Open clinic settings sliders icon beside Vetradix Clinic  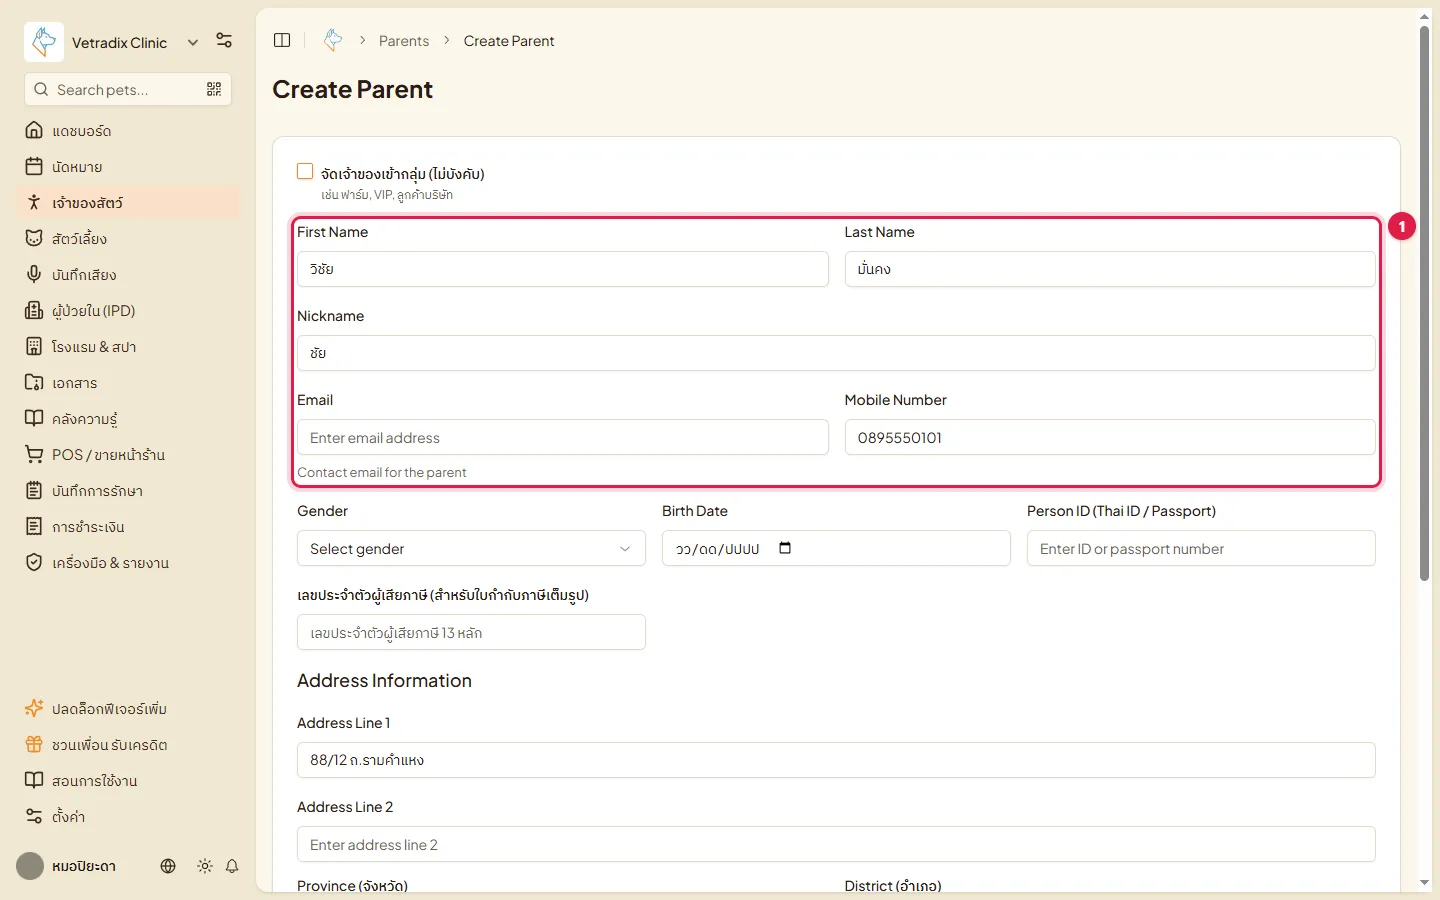point(224,41)
